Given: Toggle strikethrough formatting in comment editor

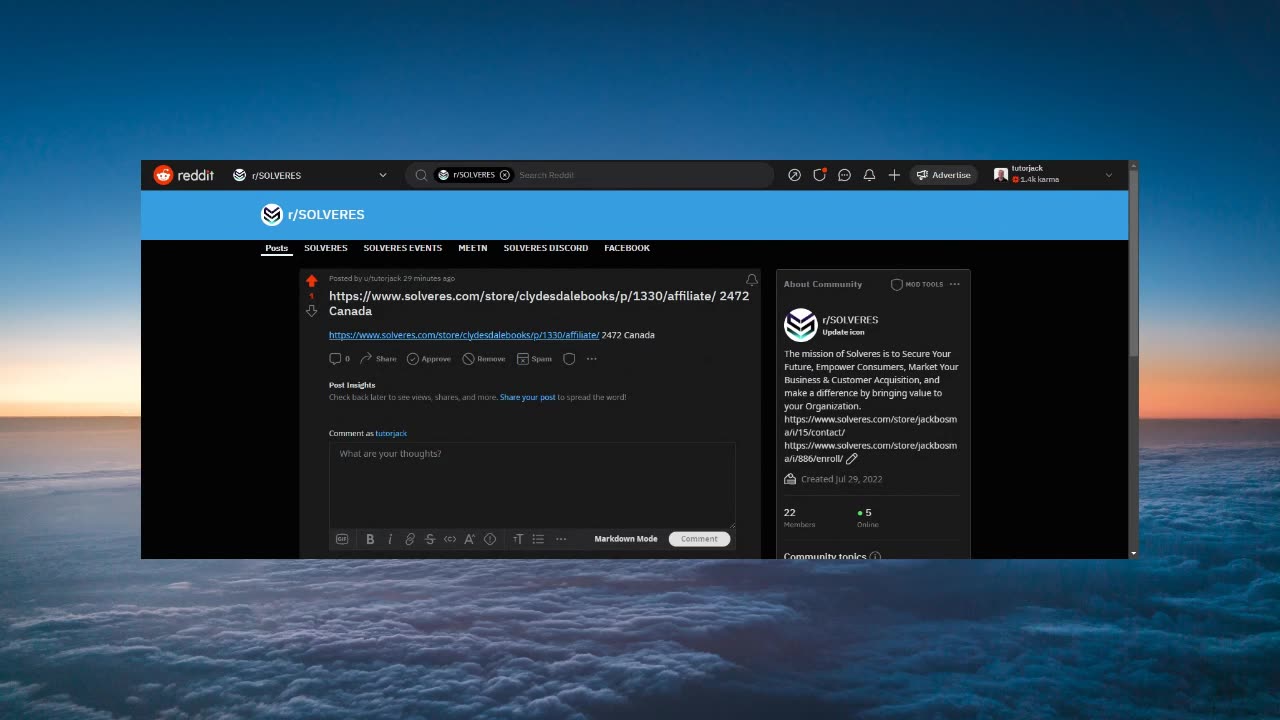Looking at the screenshot, I should tap(430, 539).
